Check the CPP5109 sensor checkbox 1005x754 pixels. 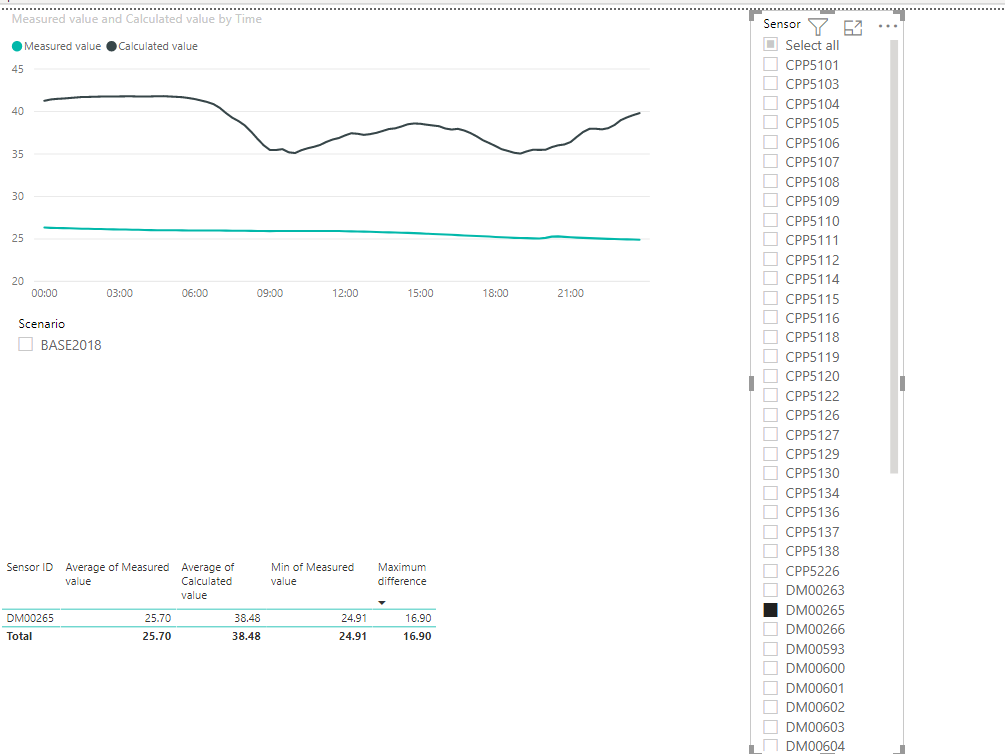click(x=770, y=201)
